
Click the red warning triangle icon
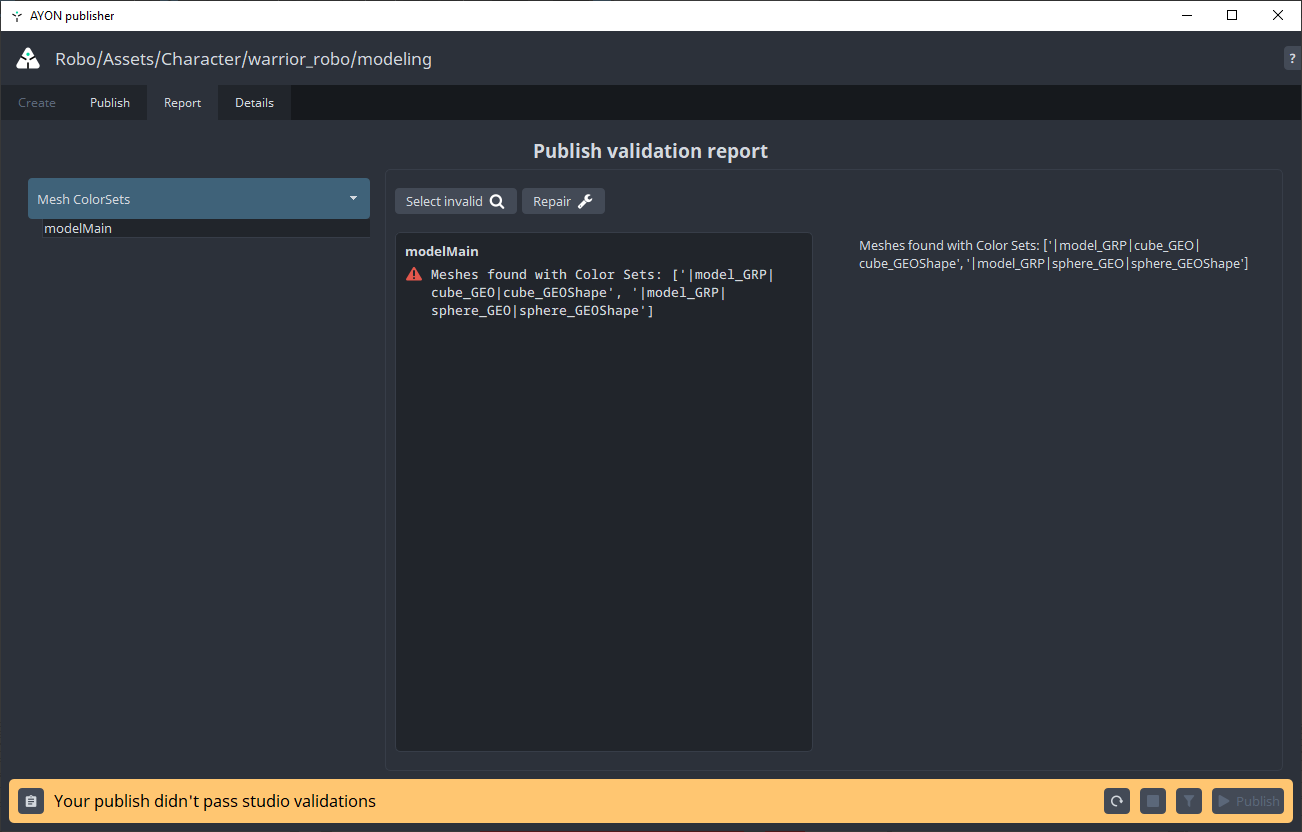tap(414, 275)
